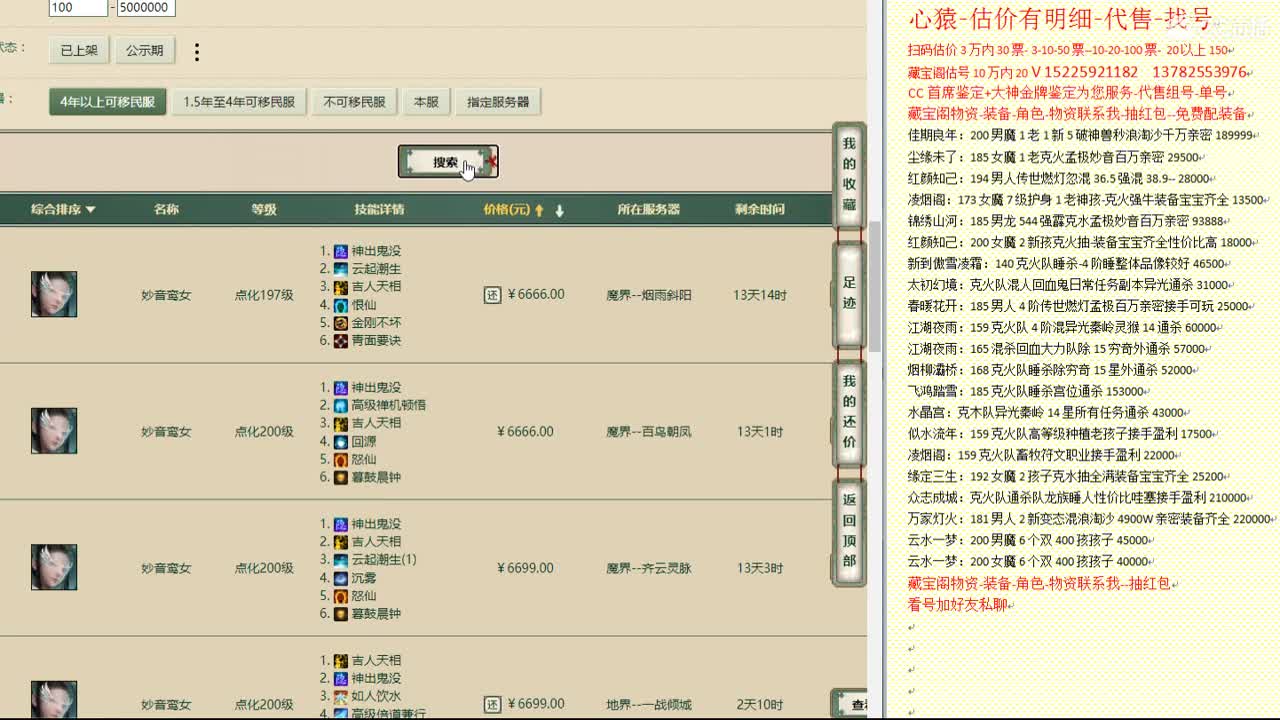The width and height of the screenshot is (1280, 720).
Task: Click the 剩余时间 column header
Action: click(x=759, y=210)
